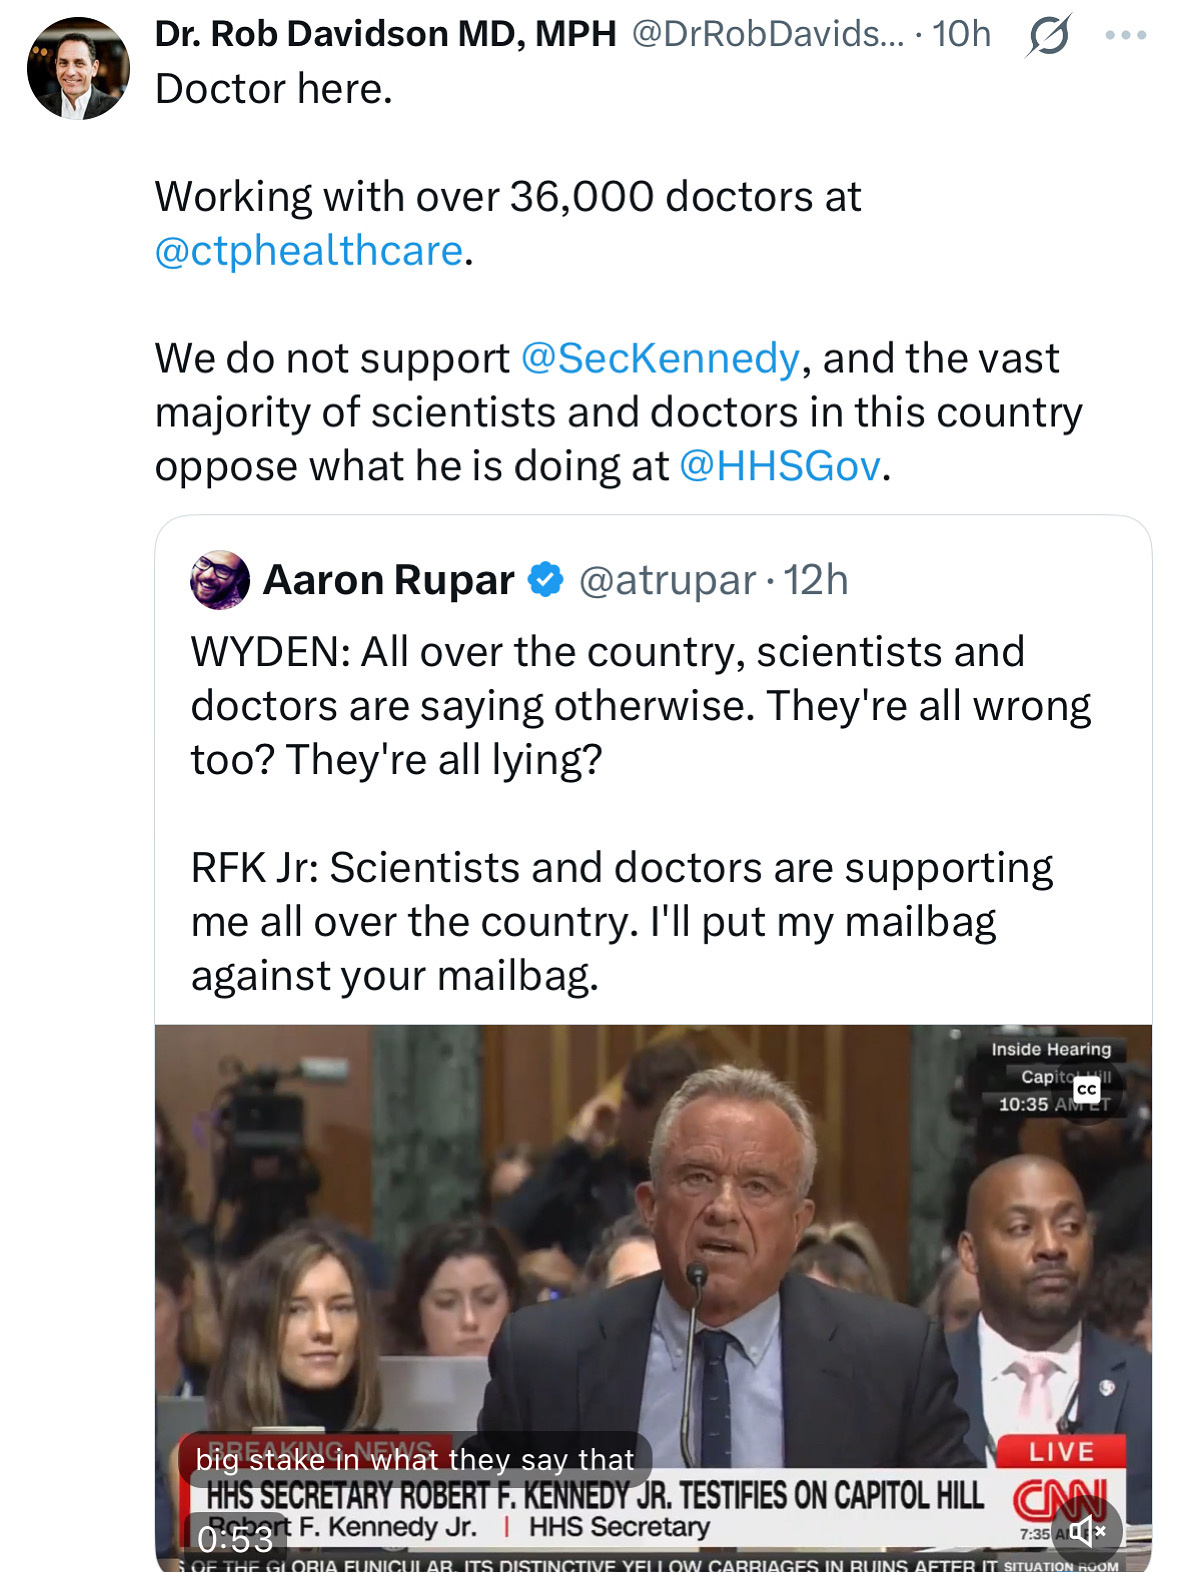The width and height of the screenshot is (1179, 1572).
Task: Tap Aaron Rupar's blue verified badge
Action: coord(545,580)
